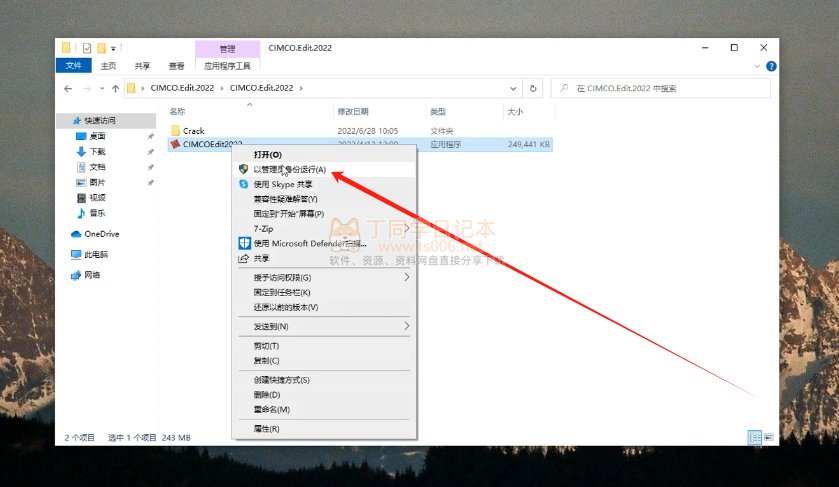Switch to details view in status bar
The image size is (839, 487).
pyautogui.click(x=754, y=438)
